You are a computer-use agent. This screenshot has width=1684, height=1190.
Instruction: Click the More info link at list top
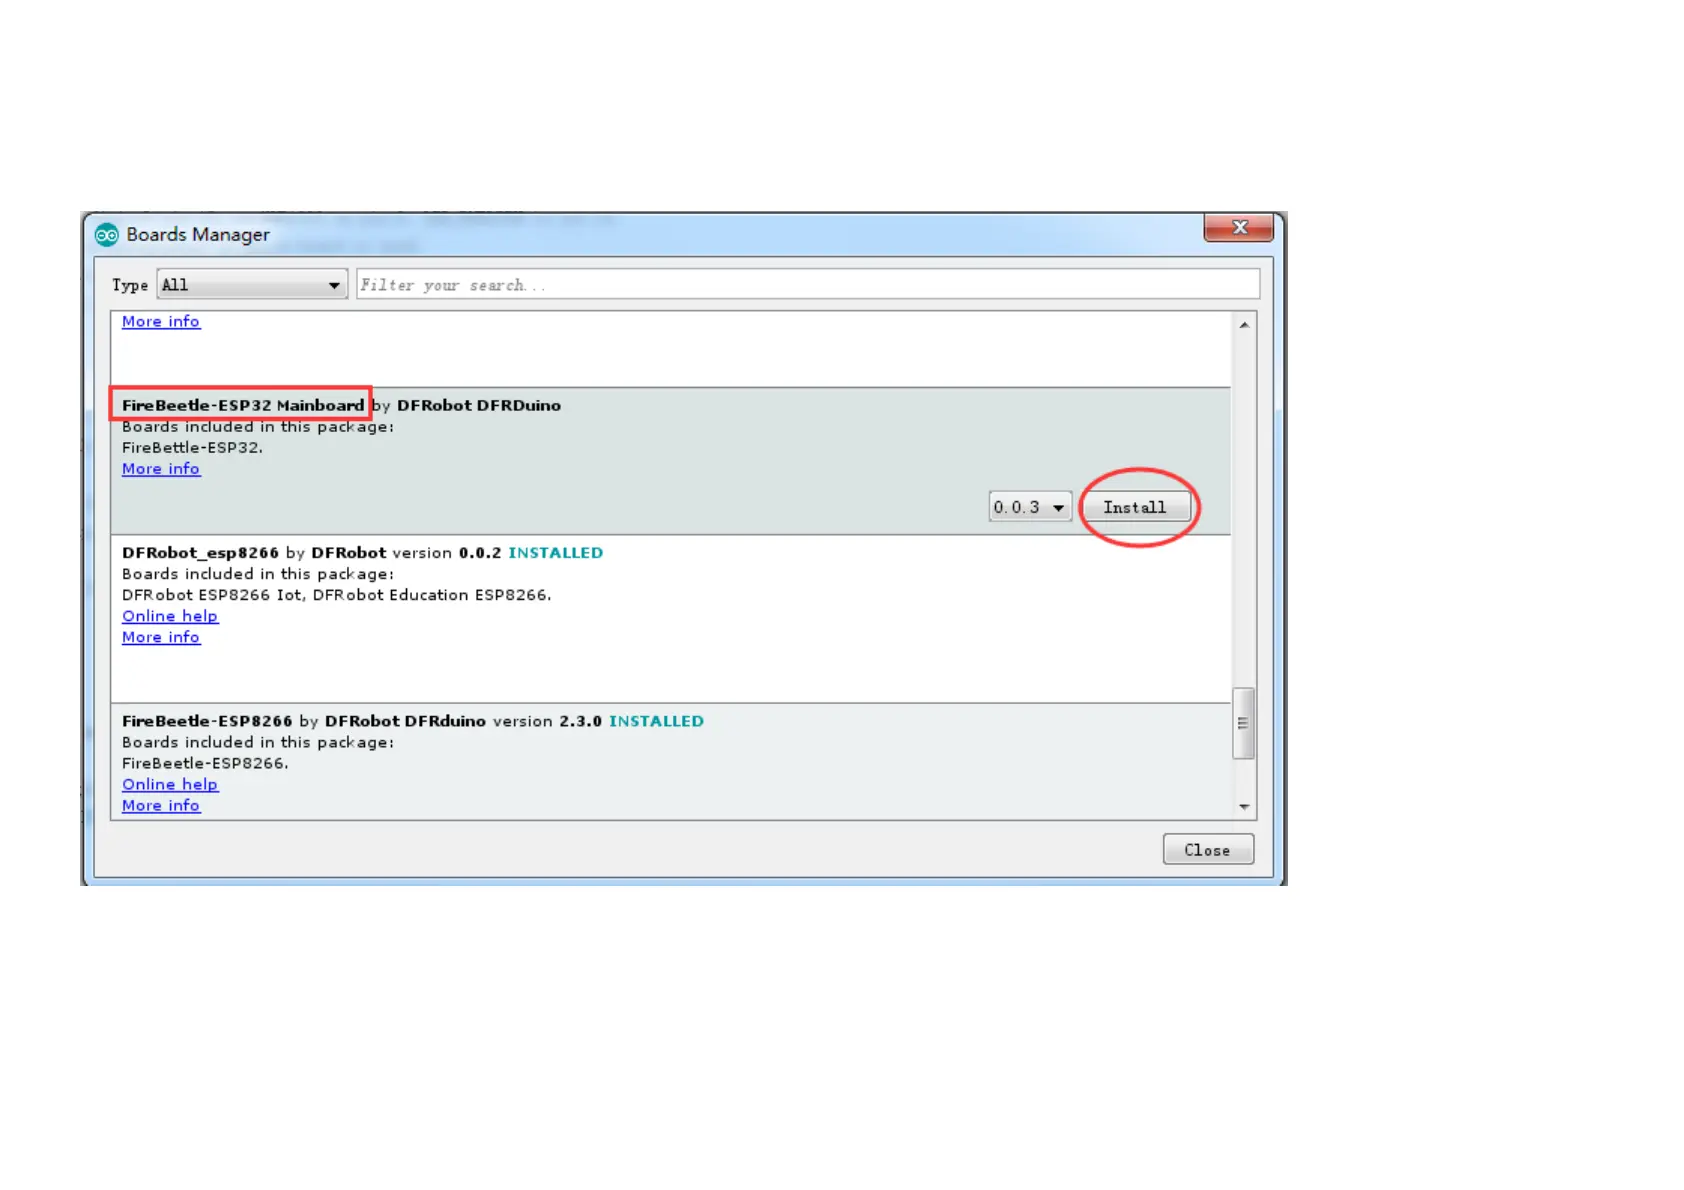161,322
